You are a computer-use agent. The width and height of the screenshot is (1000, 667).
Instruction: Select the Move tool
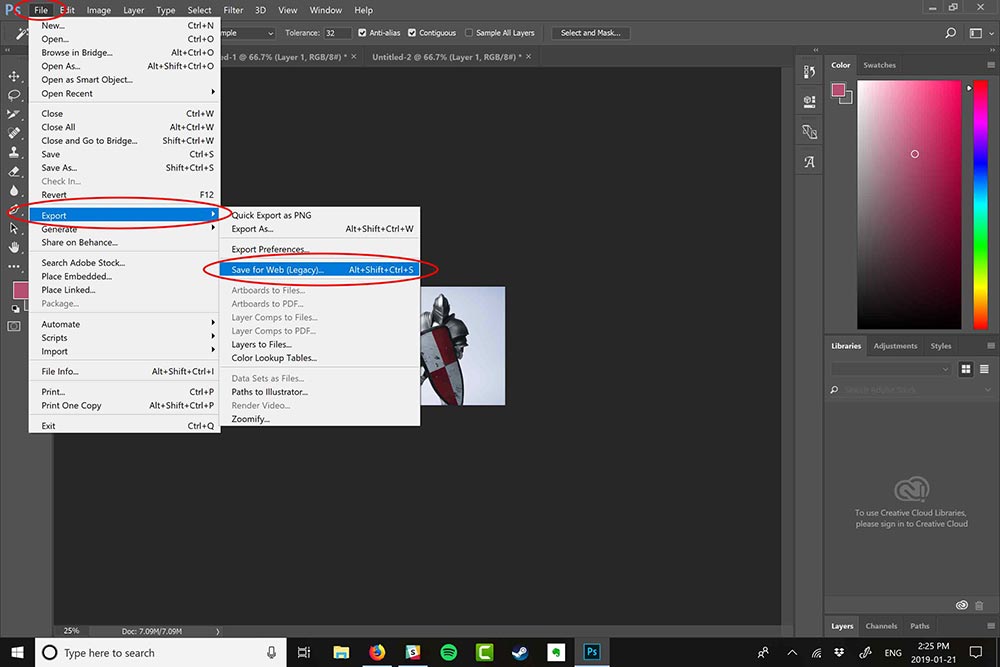[x=14, y=76]
